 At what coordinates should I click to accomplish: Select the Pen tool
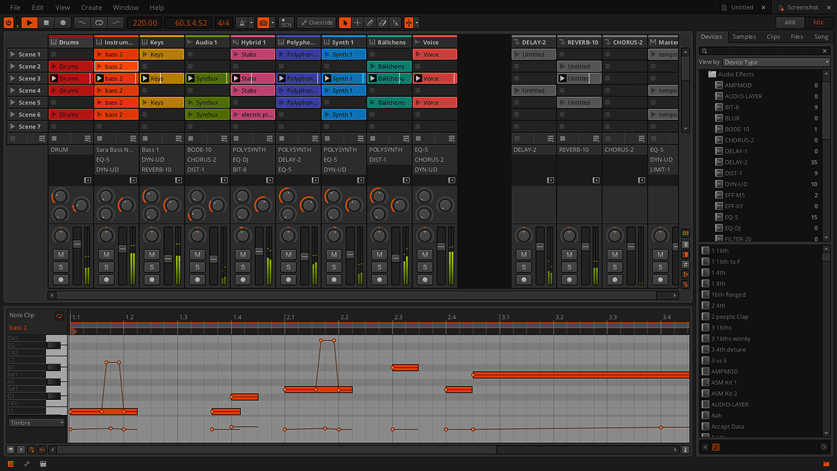[x=370, y=22]
